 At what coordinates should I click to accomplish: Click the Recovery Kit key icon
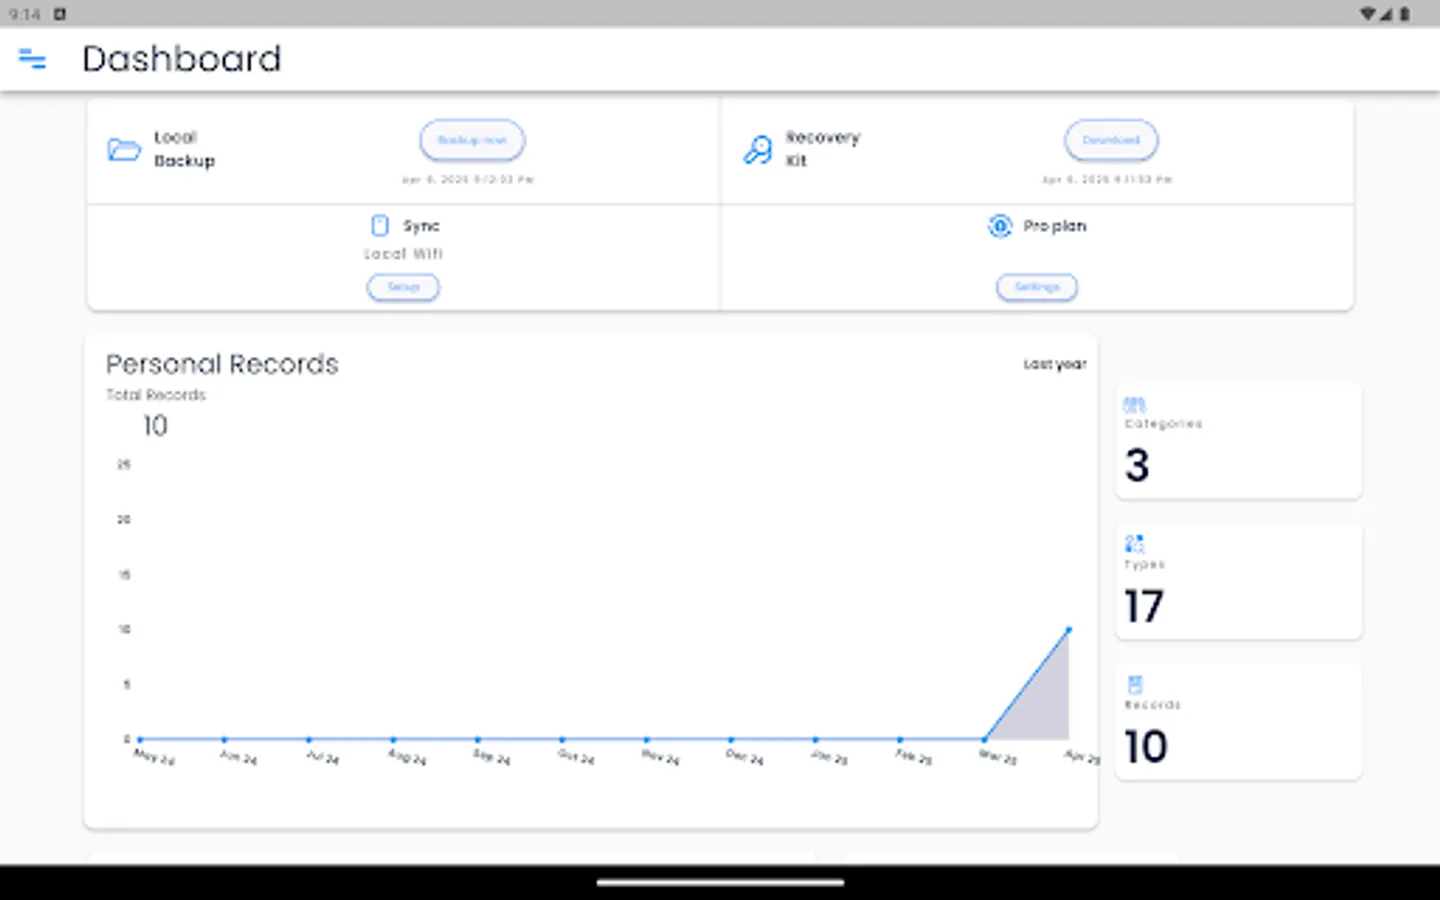click(757, 150)
